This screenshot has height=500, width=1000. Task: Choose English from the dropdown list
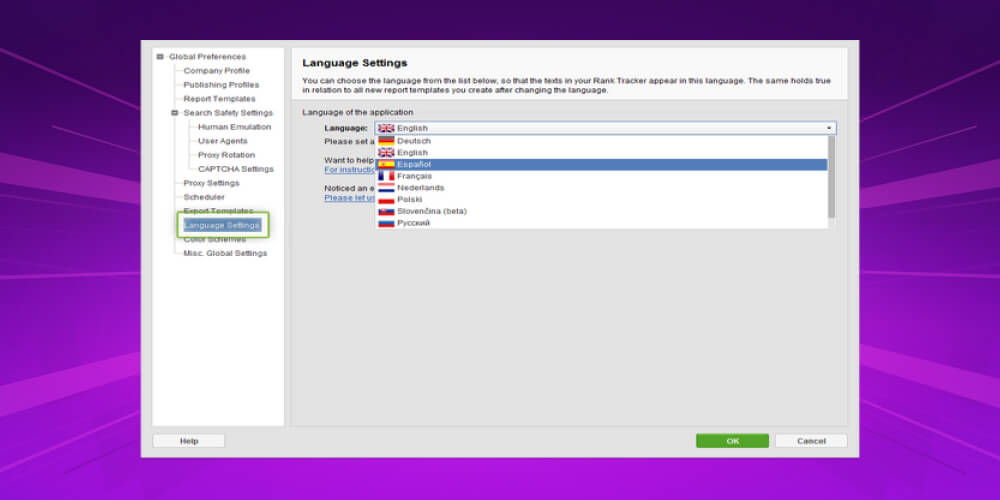(x=601, y=153)
